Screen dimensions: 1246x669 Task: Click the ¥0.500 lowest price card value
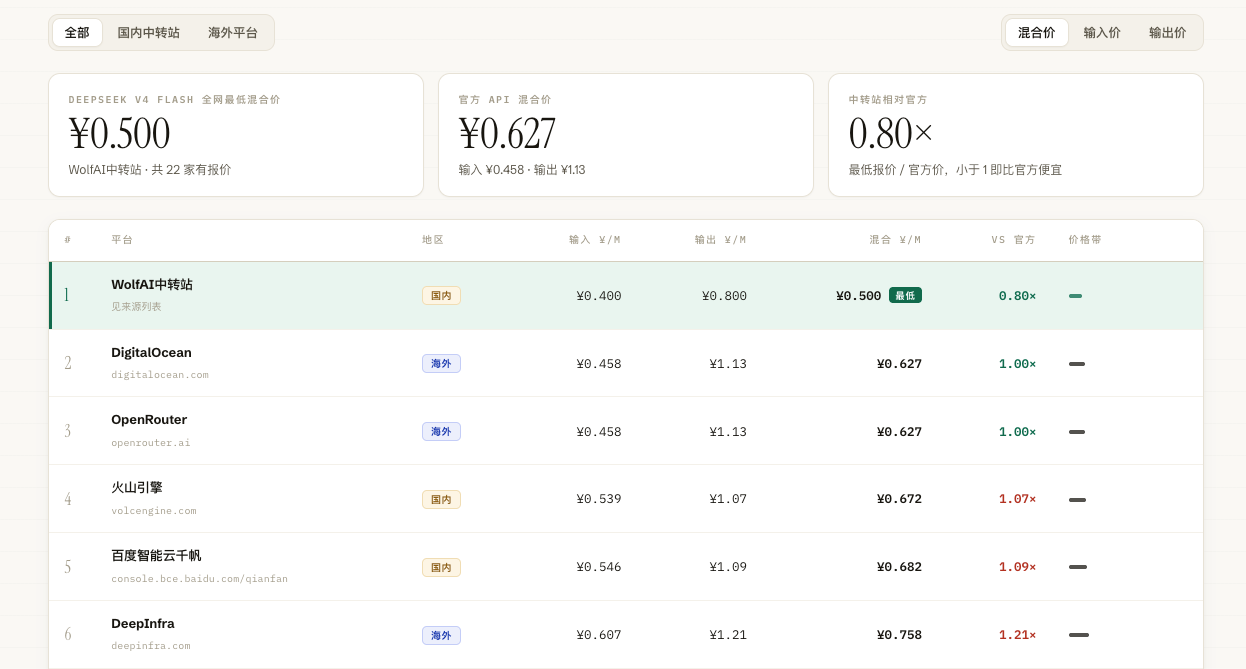pyautogui.click(x=120, y=134)
